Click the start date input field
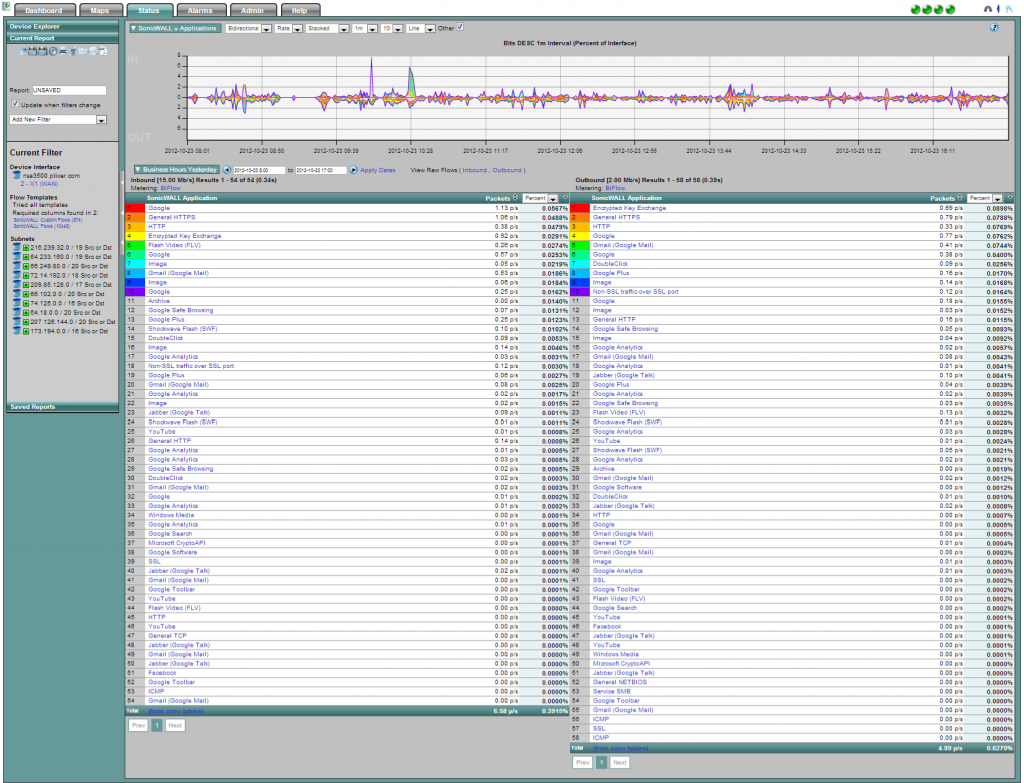 point(259,170)
